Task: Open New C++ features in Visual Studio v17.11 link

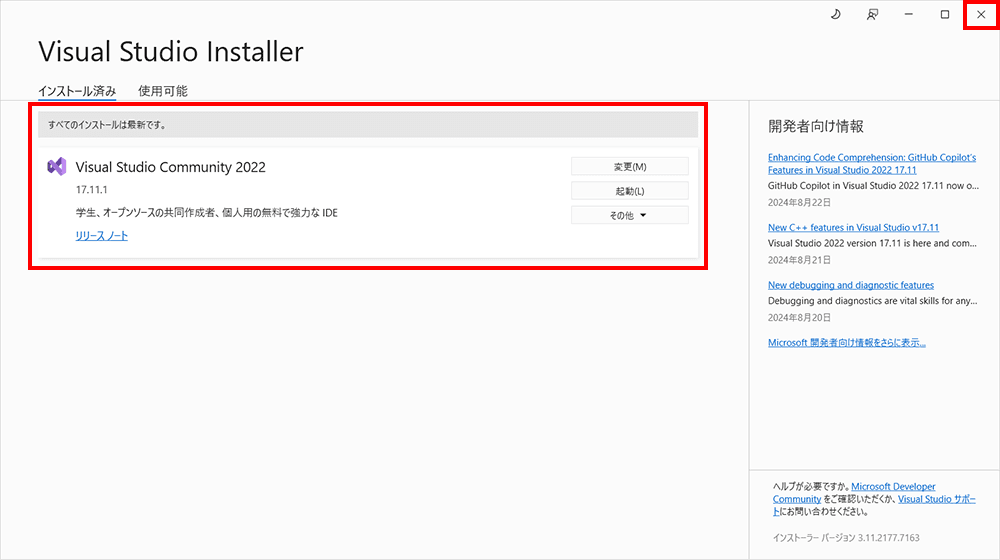Action: click(853, 227)
